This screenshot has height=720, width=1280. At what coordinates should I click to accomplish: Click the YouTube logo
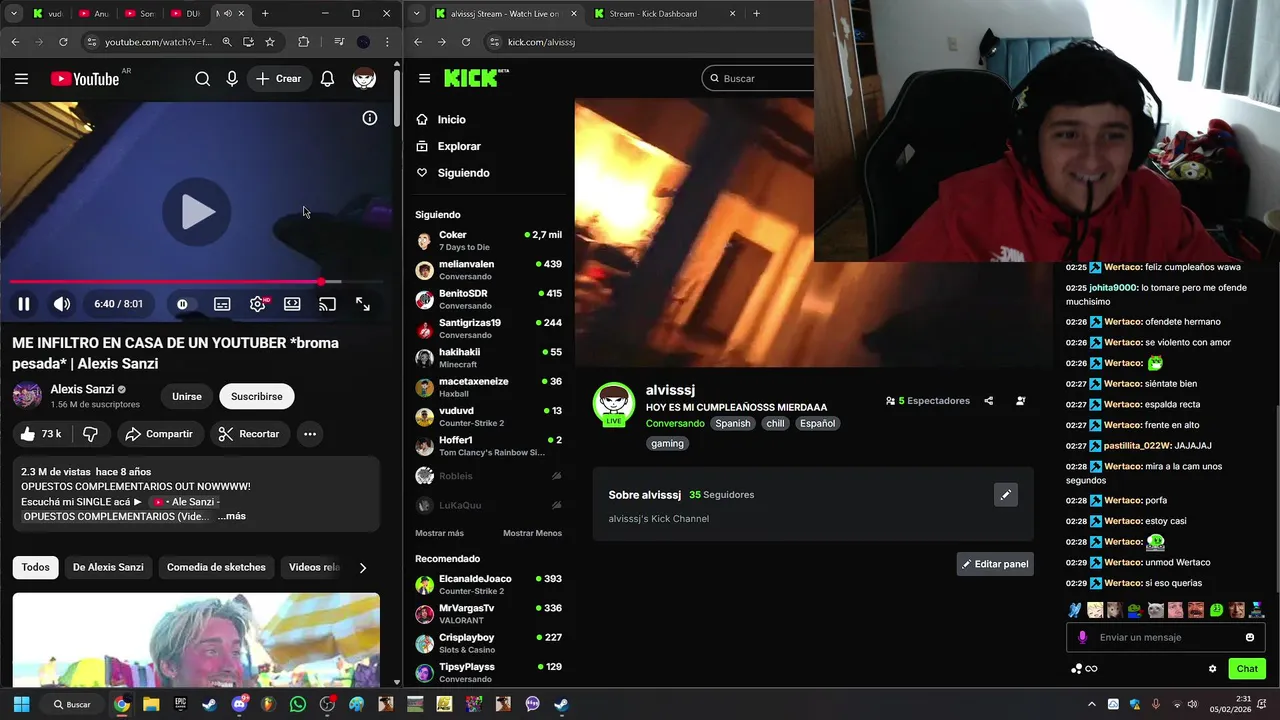85,79
